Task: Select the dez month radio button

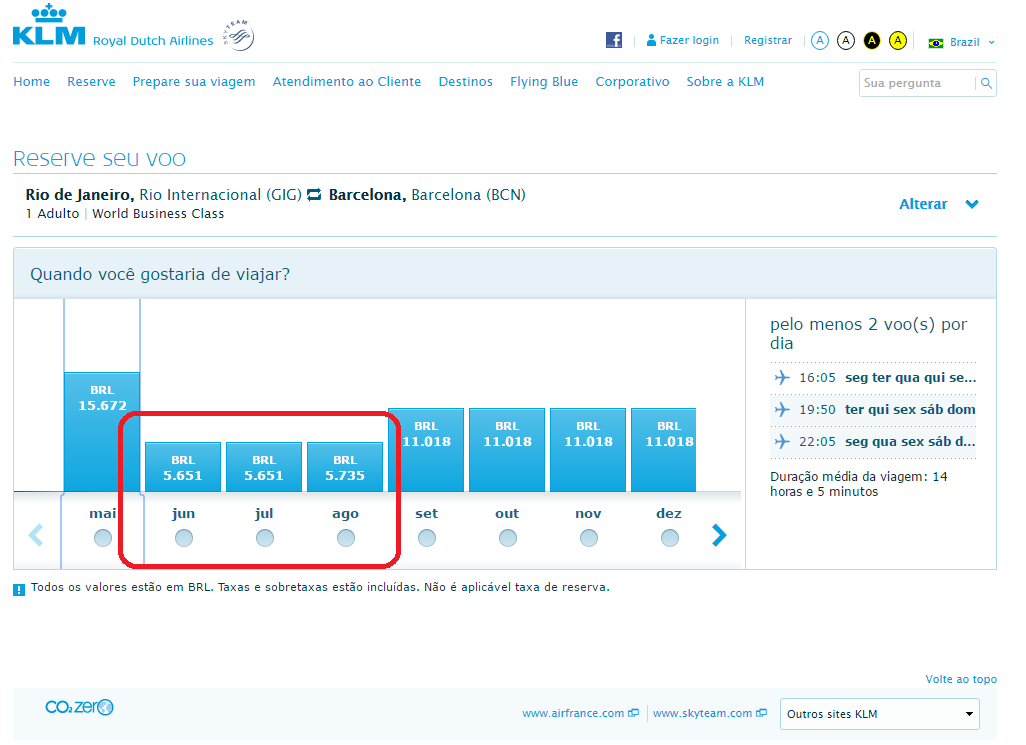Action: tap(669, 538)
